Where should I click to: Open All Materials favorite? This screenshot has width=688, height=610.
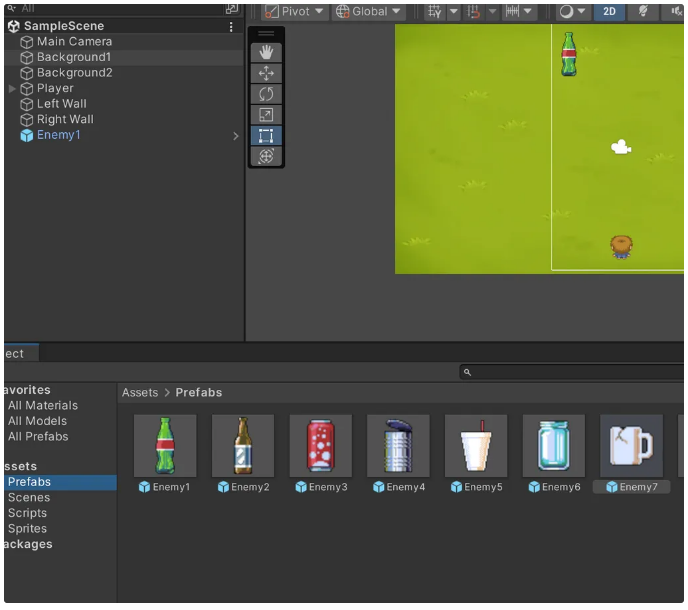pos(43,405)
